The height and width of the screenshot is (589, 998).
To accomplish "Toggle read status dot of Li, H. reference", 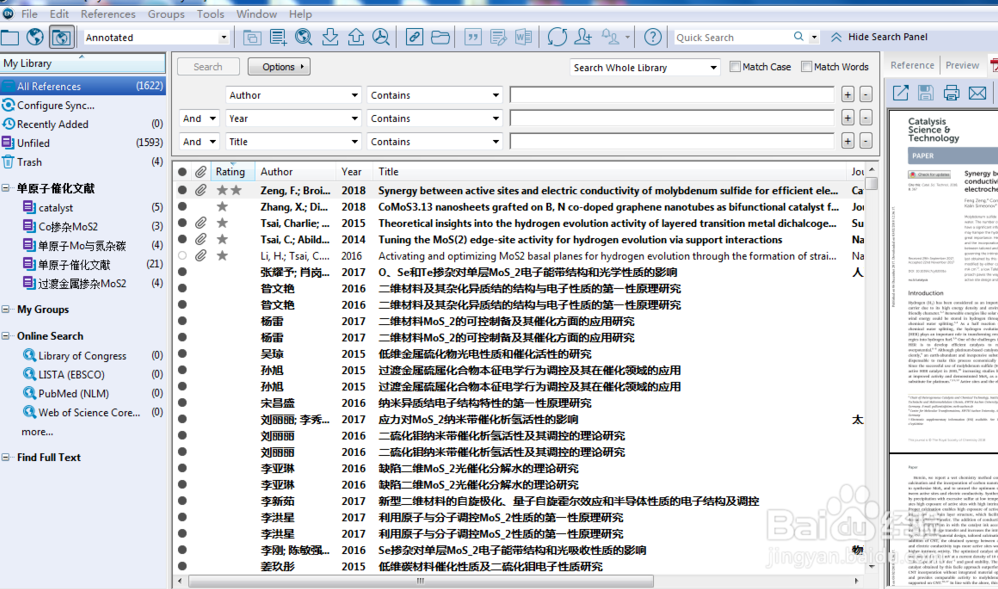I will [x=182, y=256].
